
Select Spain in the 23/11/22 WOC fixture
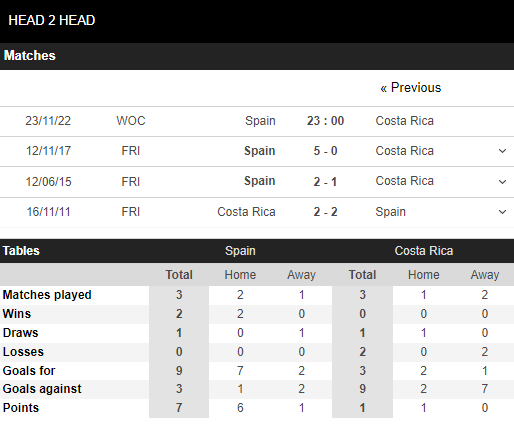click(x=260, y=121)
